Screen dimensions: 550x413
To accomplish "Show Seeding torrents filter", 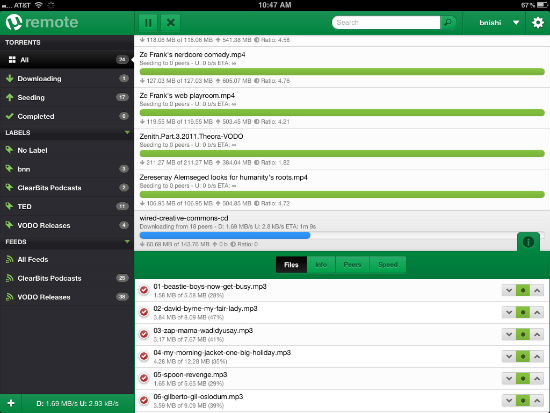I will tap(67, 98).
